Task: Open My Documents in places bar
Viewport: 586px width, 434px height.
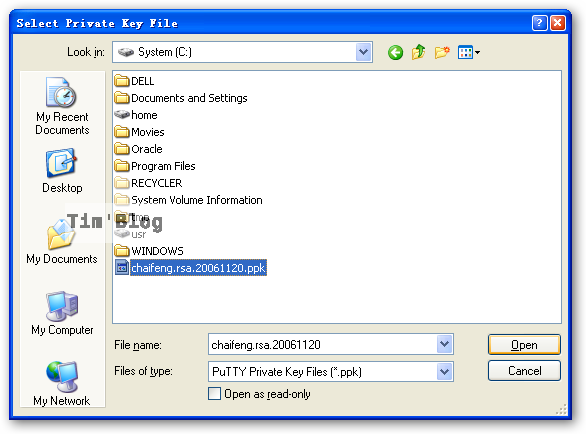Action: (62, 242)
